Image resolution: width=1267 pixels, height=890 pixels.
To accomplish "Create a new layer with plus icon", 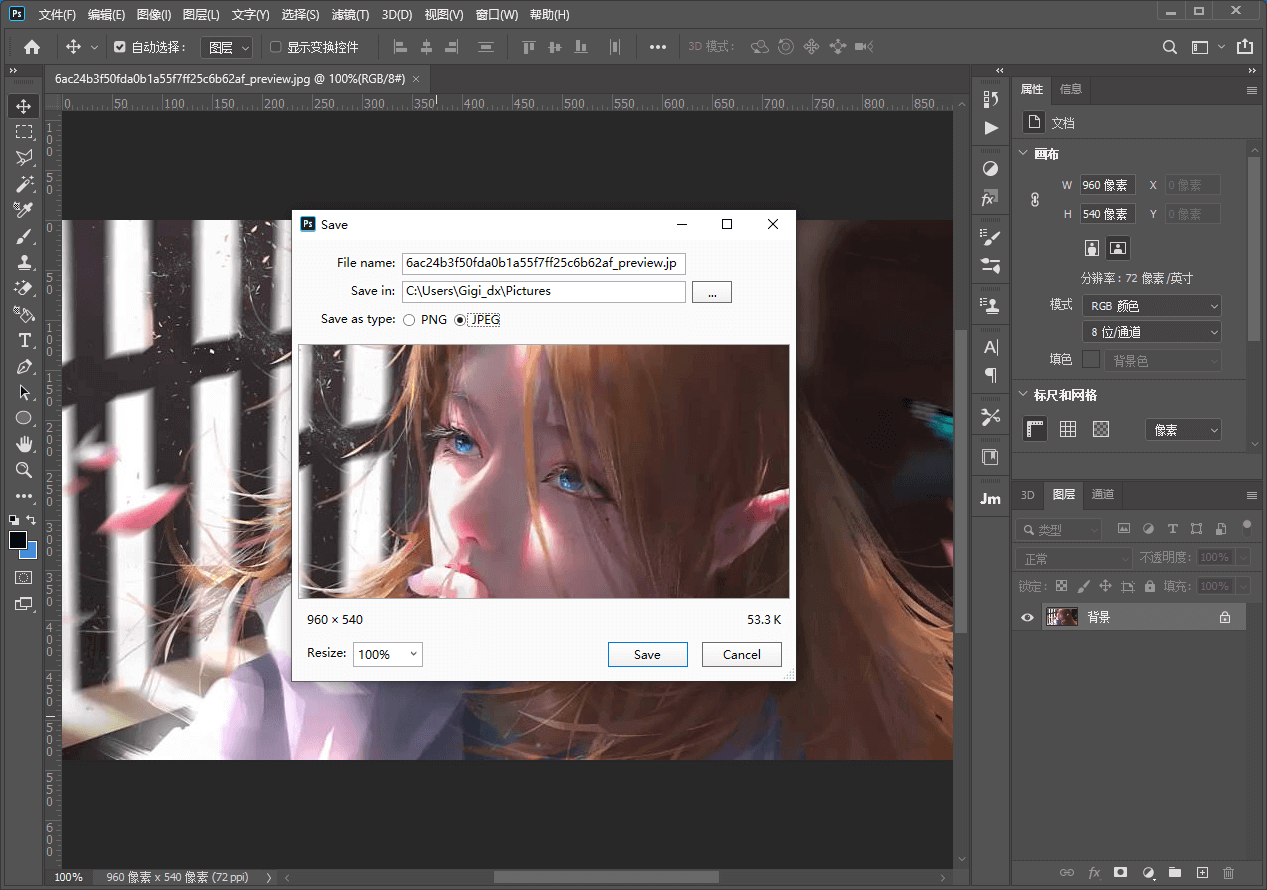I will tap(1203, 873).
